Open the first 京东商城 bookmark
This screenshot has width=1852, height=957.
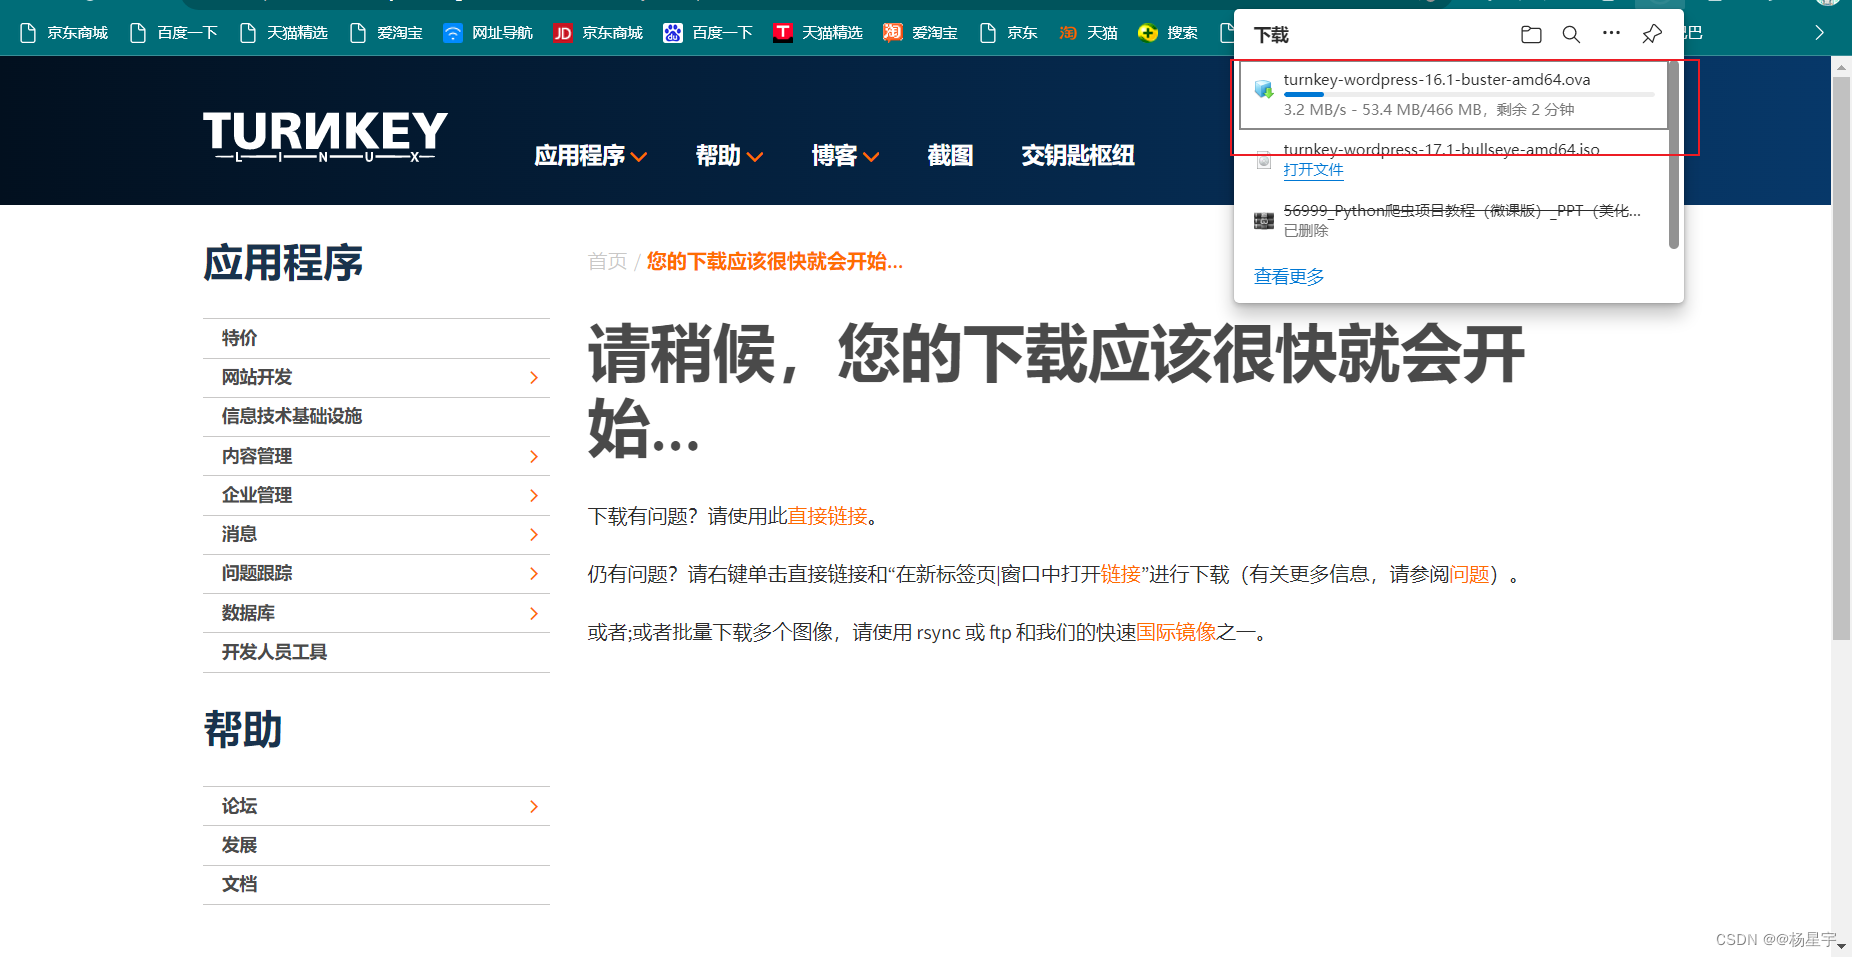64,33
